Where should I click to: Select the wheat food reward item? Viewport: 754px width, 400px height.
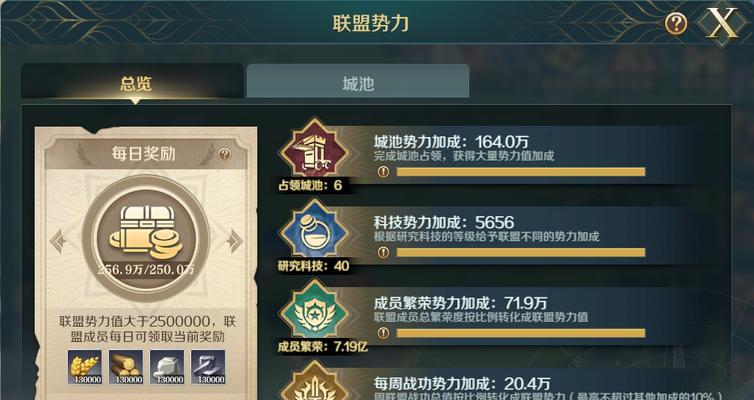85,367
